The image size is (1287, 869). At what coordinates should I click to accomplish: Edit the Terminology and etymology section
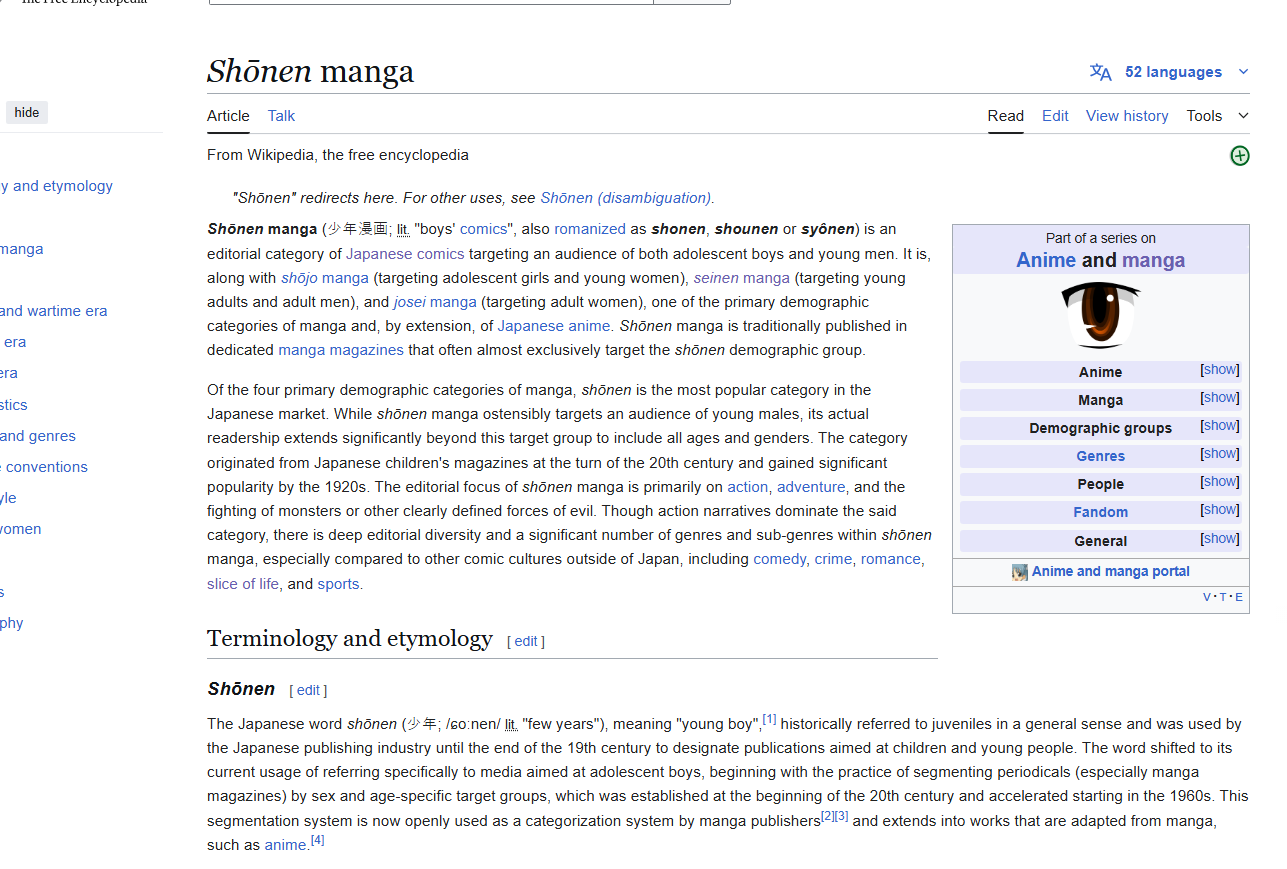526,642
